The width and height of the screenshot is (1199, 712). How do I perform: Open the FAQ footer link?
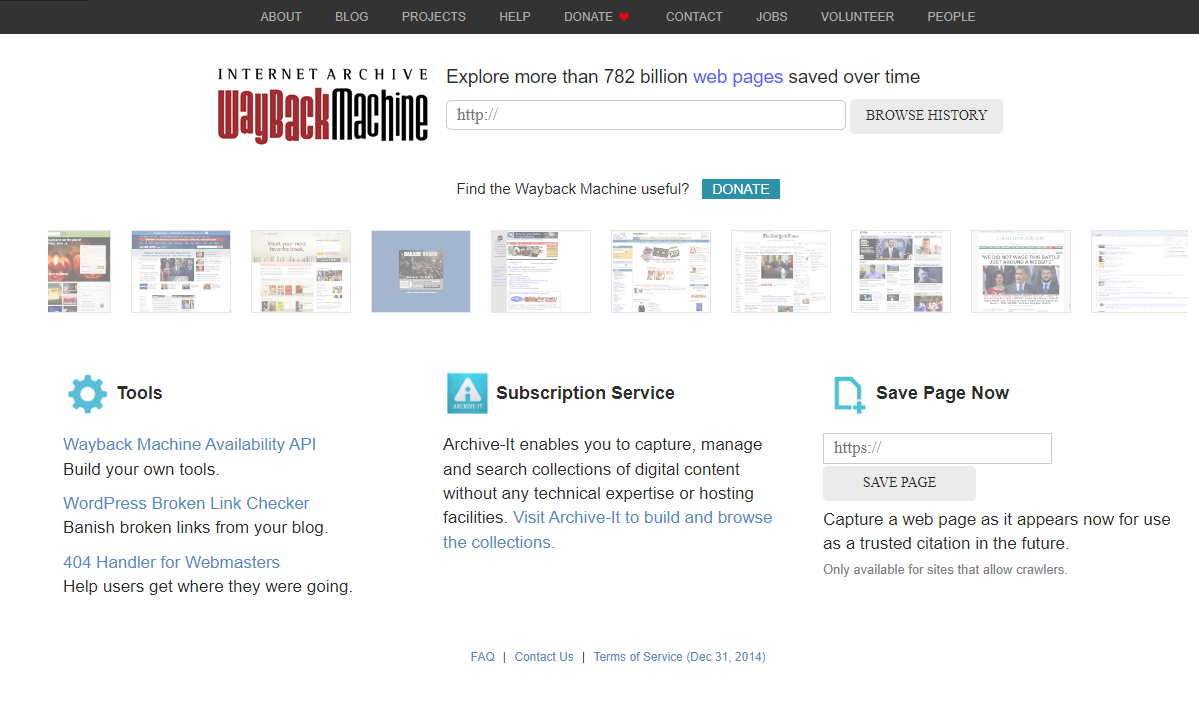point(483,657)
